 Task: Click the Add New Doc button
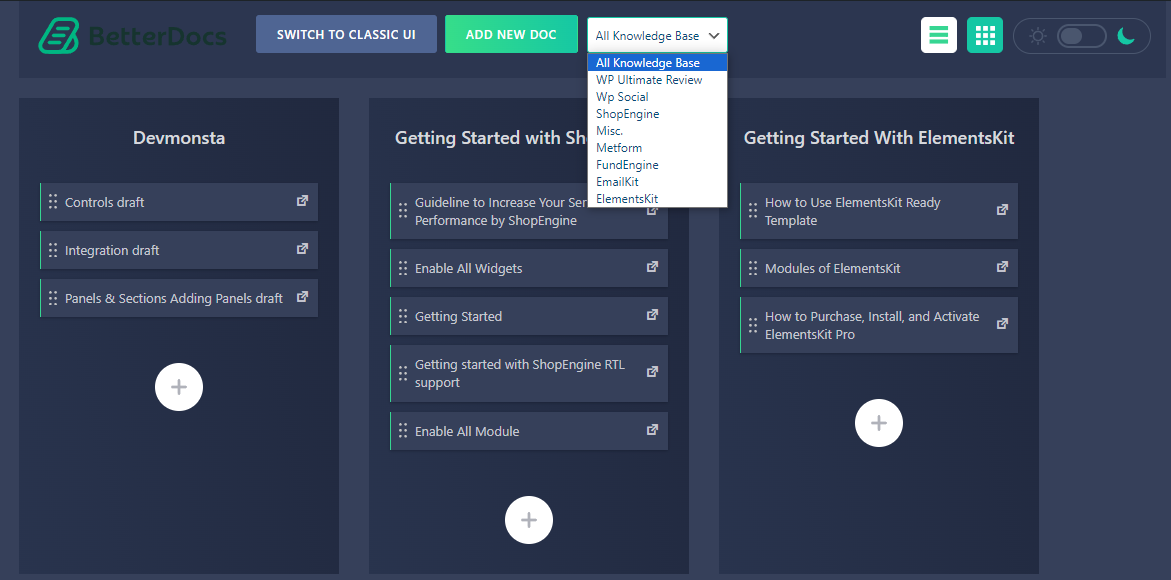click(511, 34)
